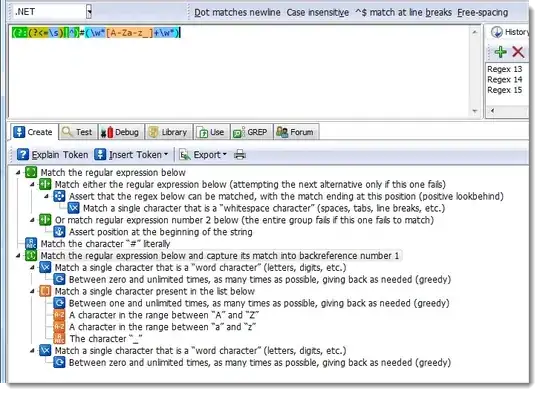The height and width of the screenshot is (394, 540).
Task: Collapse 'single character present in the list' node
Action: point(32,291)
